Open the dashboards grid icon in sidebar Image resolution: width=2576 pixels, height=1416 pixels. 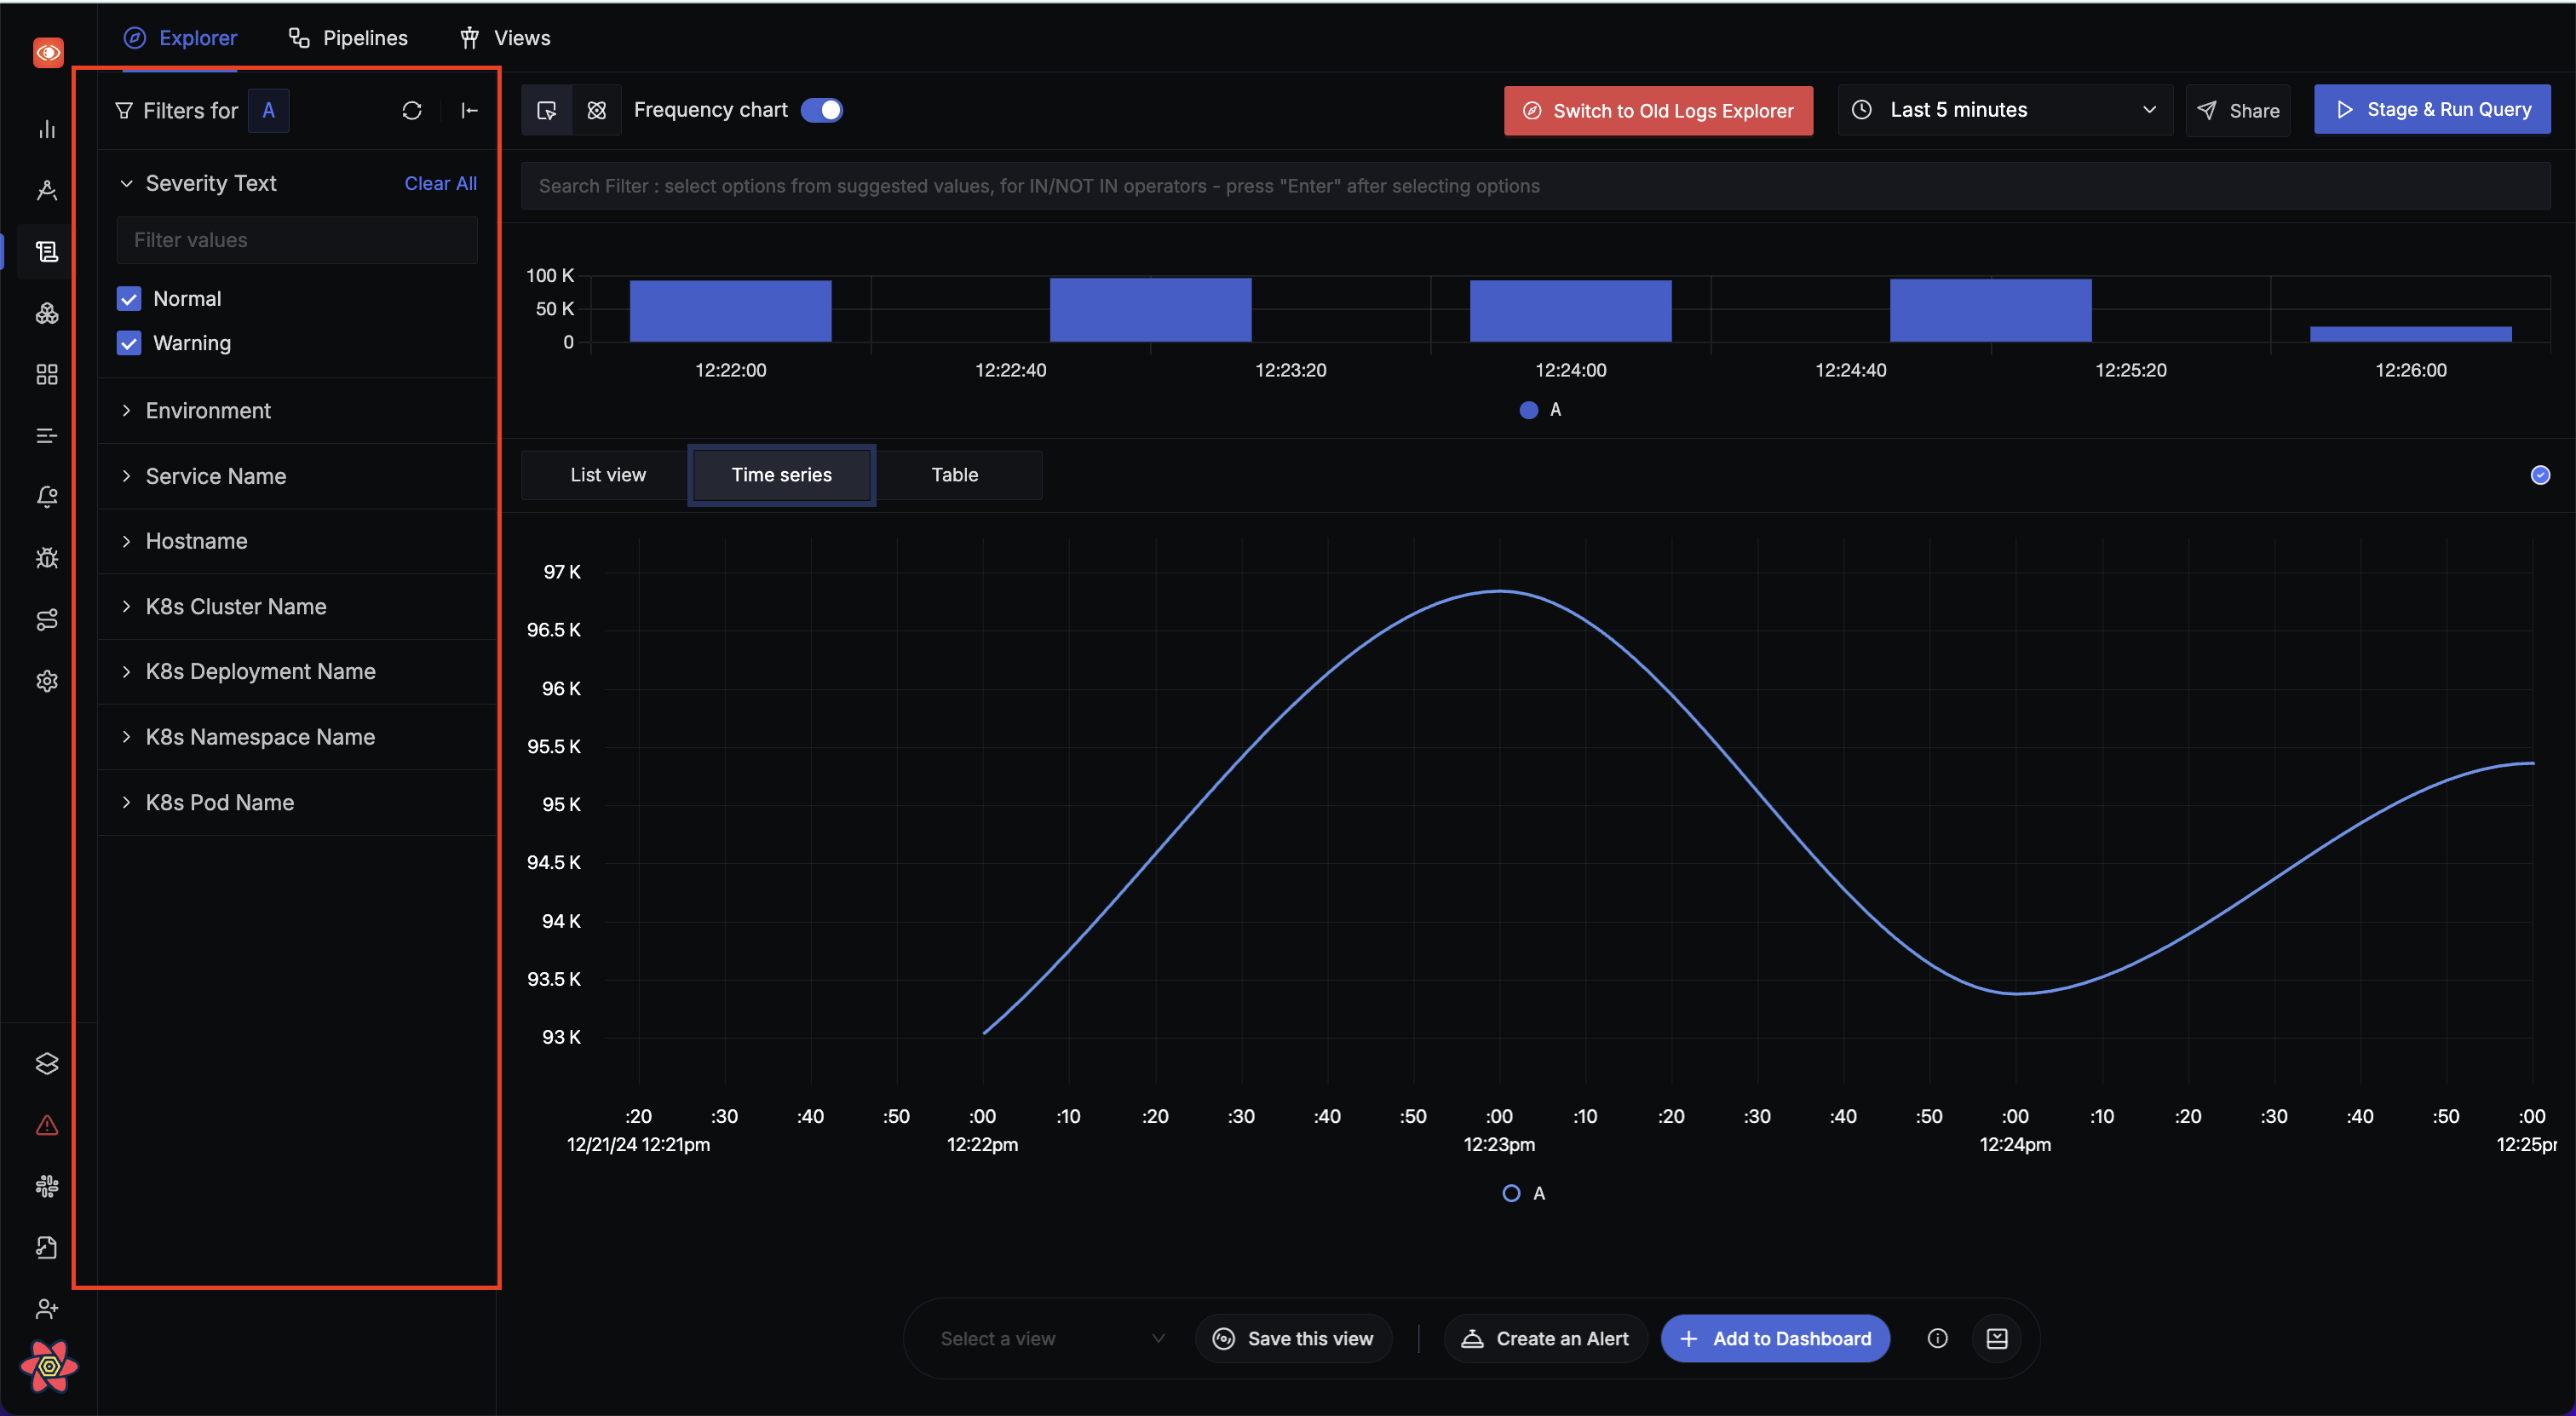pos(47,374)
